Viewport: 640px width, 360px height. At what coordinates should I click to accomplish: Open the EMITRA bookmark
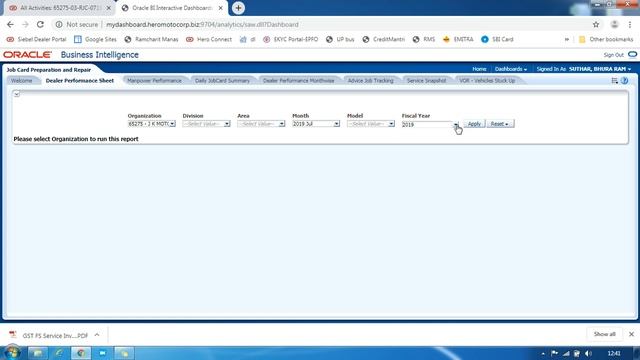click(x=458, y=39)
